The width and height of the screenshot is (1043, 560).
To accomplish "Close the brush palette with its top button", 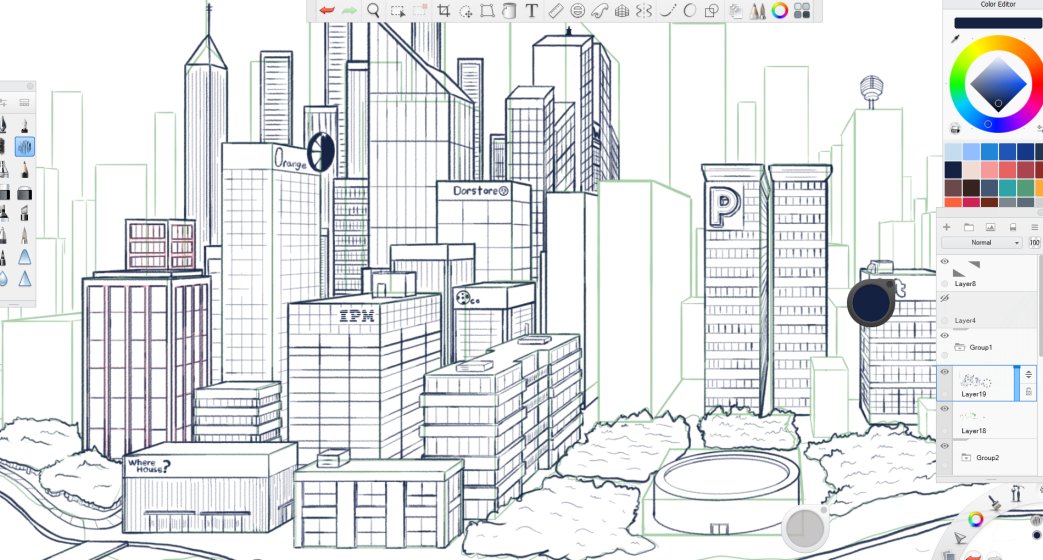I will pyautogui.click(x=29, y=86).
